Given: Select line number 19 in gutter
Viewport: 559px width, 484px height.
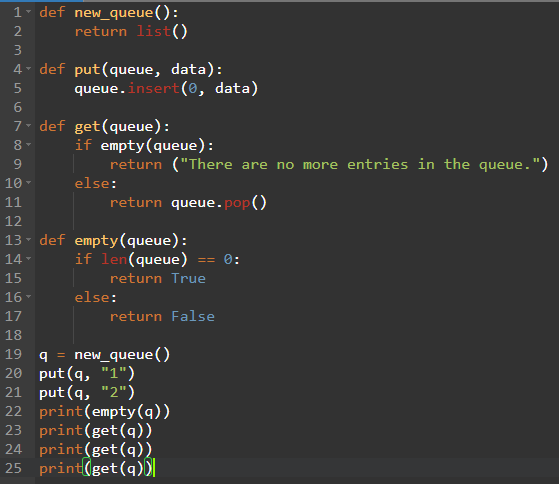Looking at the screenshot, I should point(14,354).
